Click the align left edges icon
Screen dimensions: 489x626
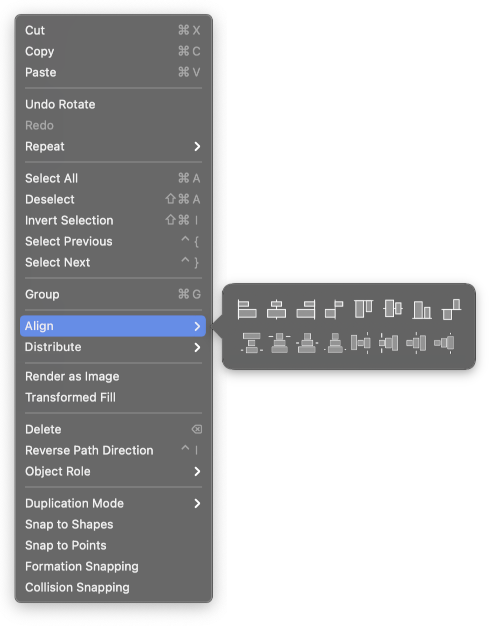coord(247,309)
